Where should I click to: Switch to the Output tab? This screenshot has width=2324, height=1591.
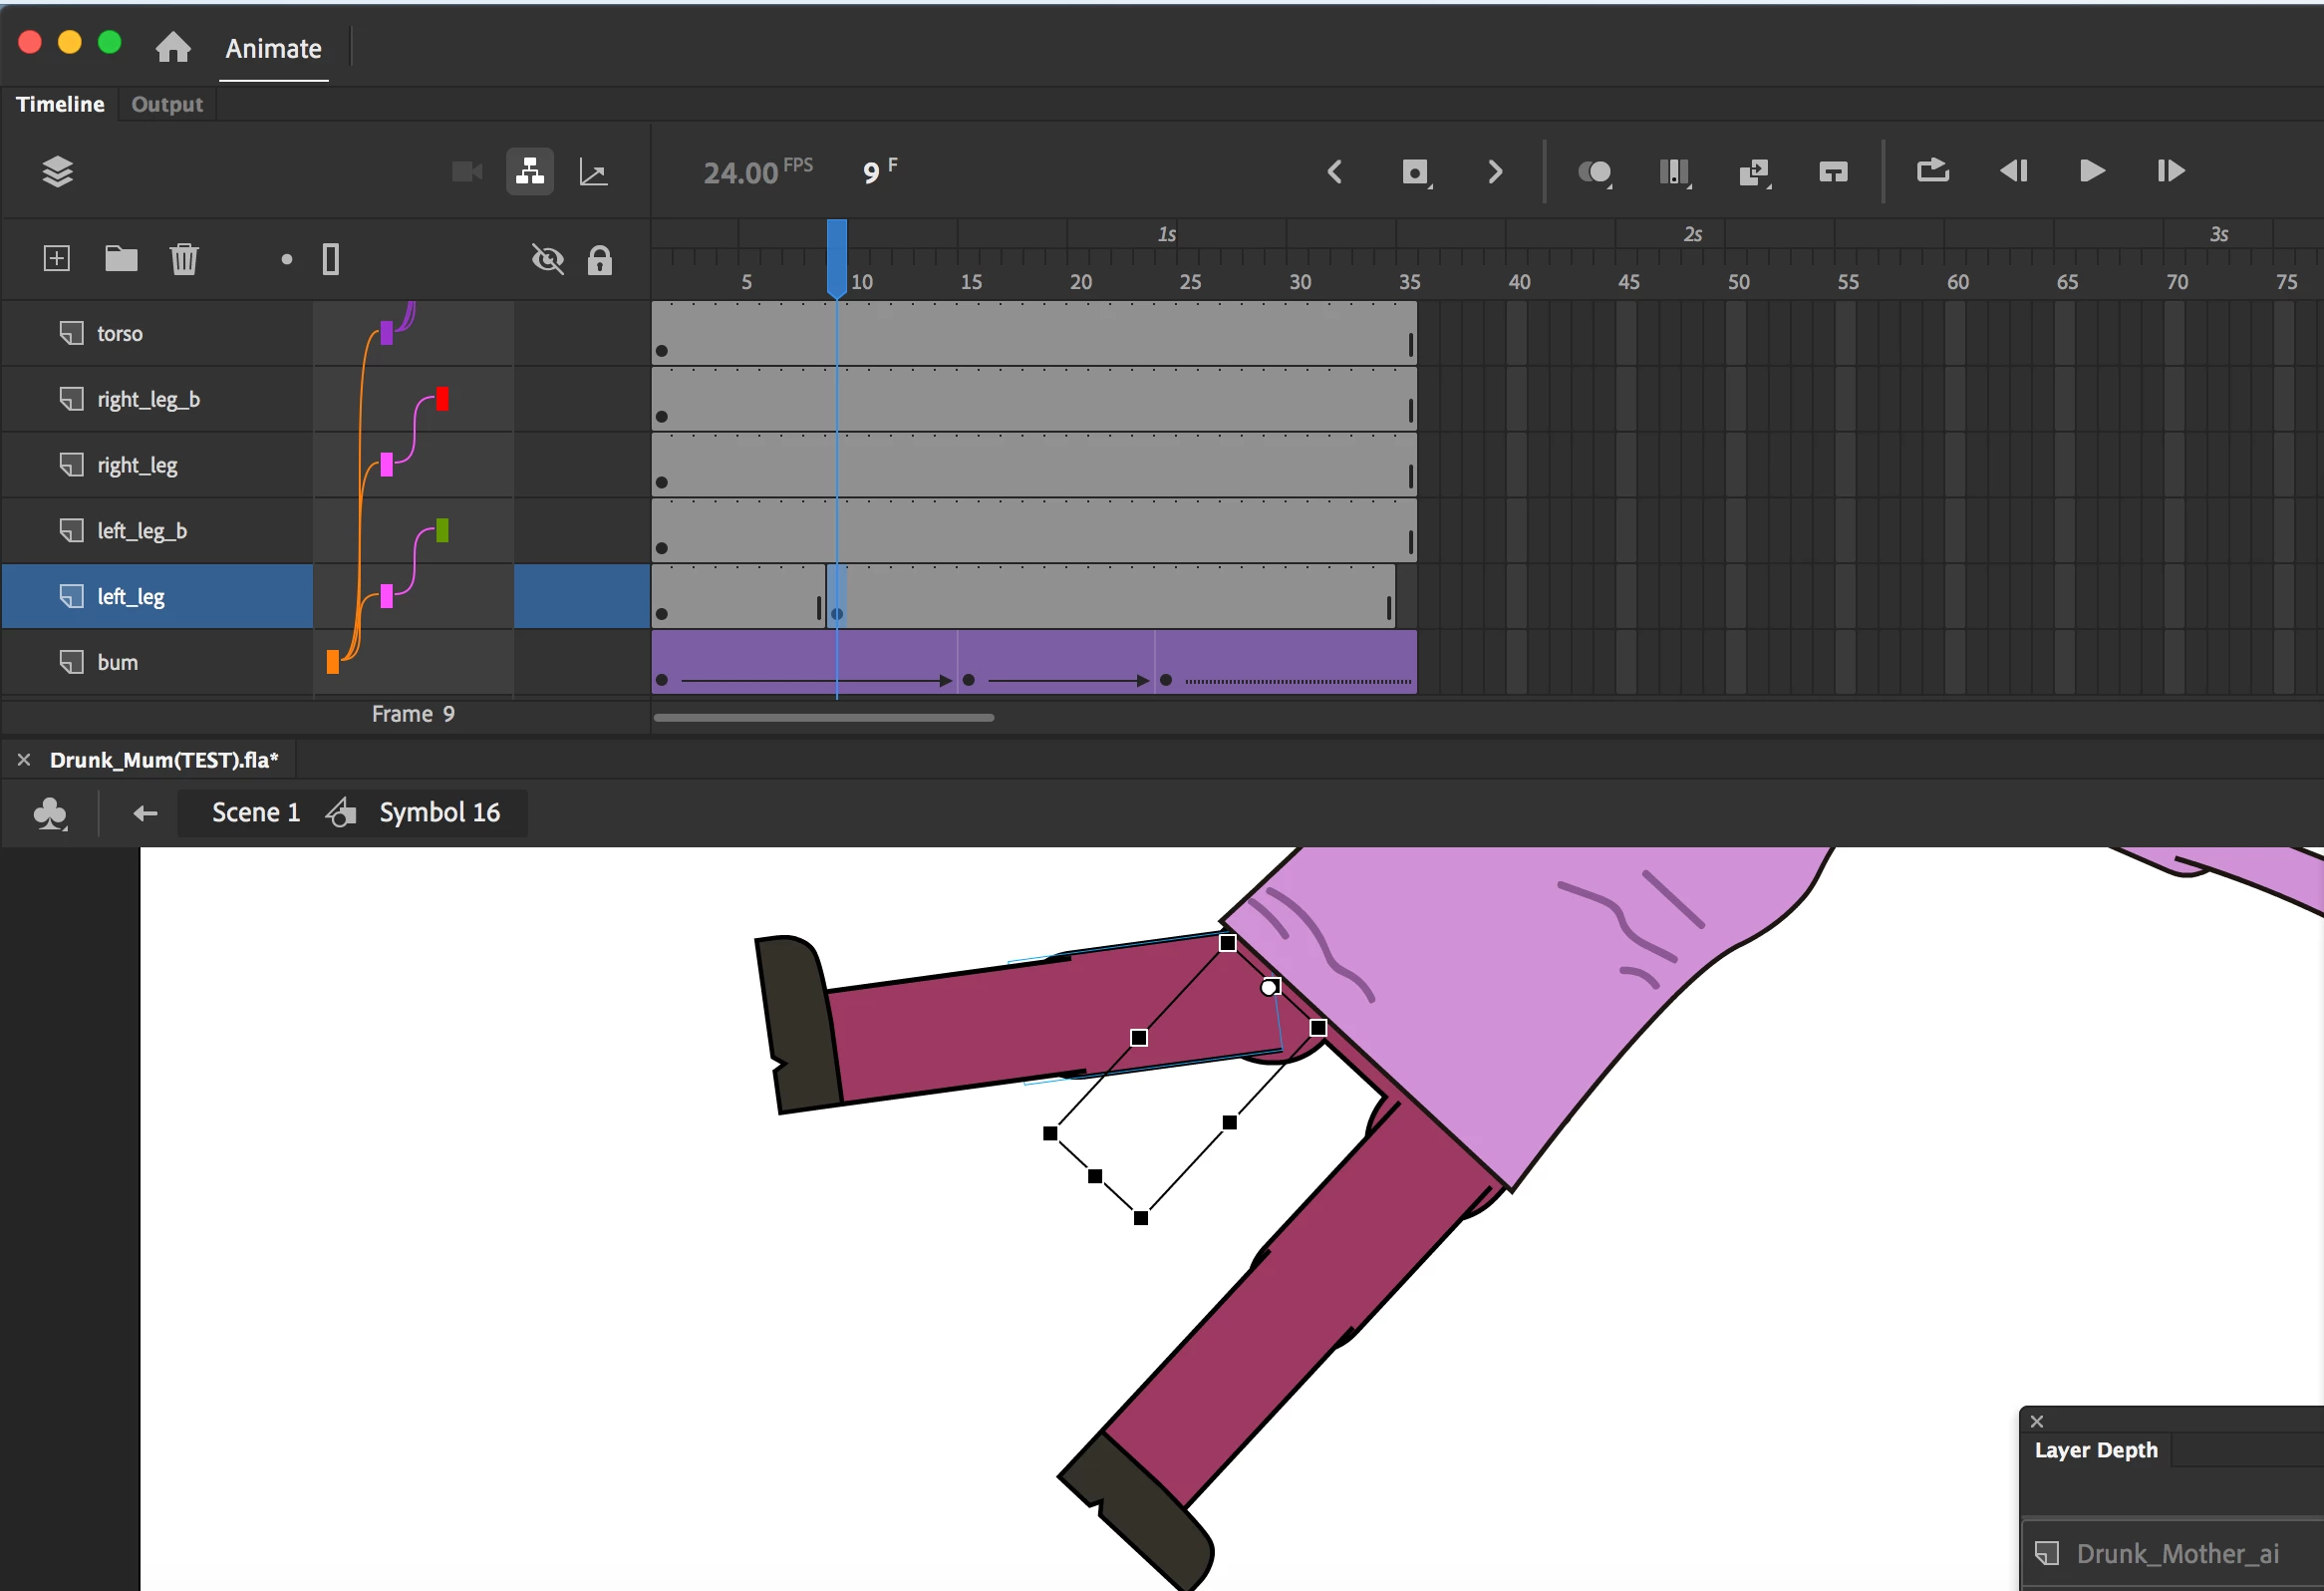point(166,104)
